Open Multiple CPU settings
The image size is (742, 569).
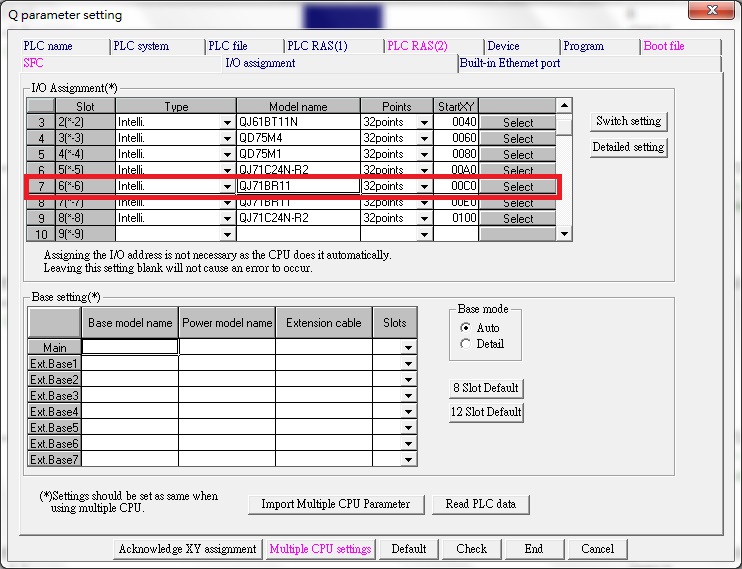pos(320,549)
